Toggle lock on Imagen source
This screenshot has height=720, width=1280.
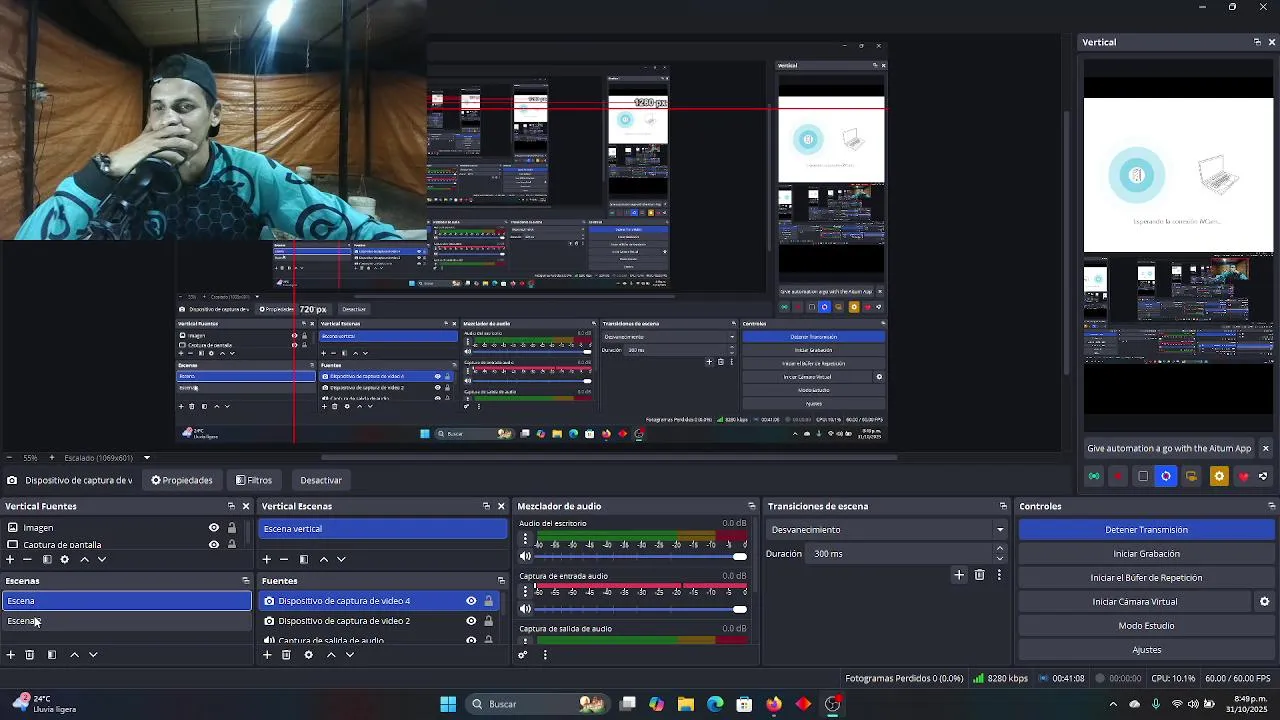[x=232, y=528]
